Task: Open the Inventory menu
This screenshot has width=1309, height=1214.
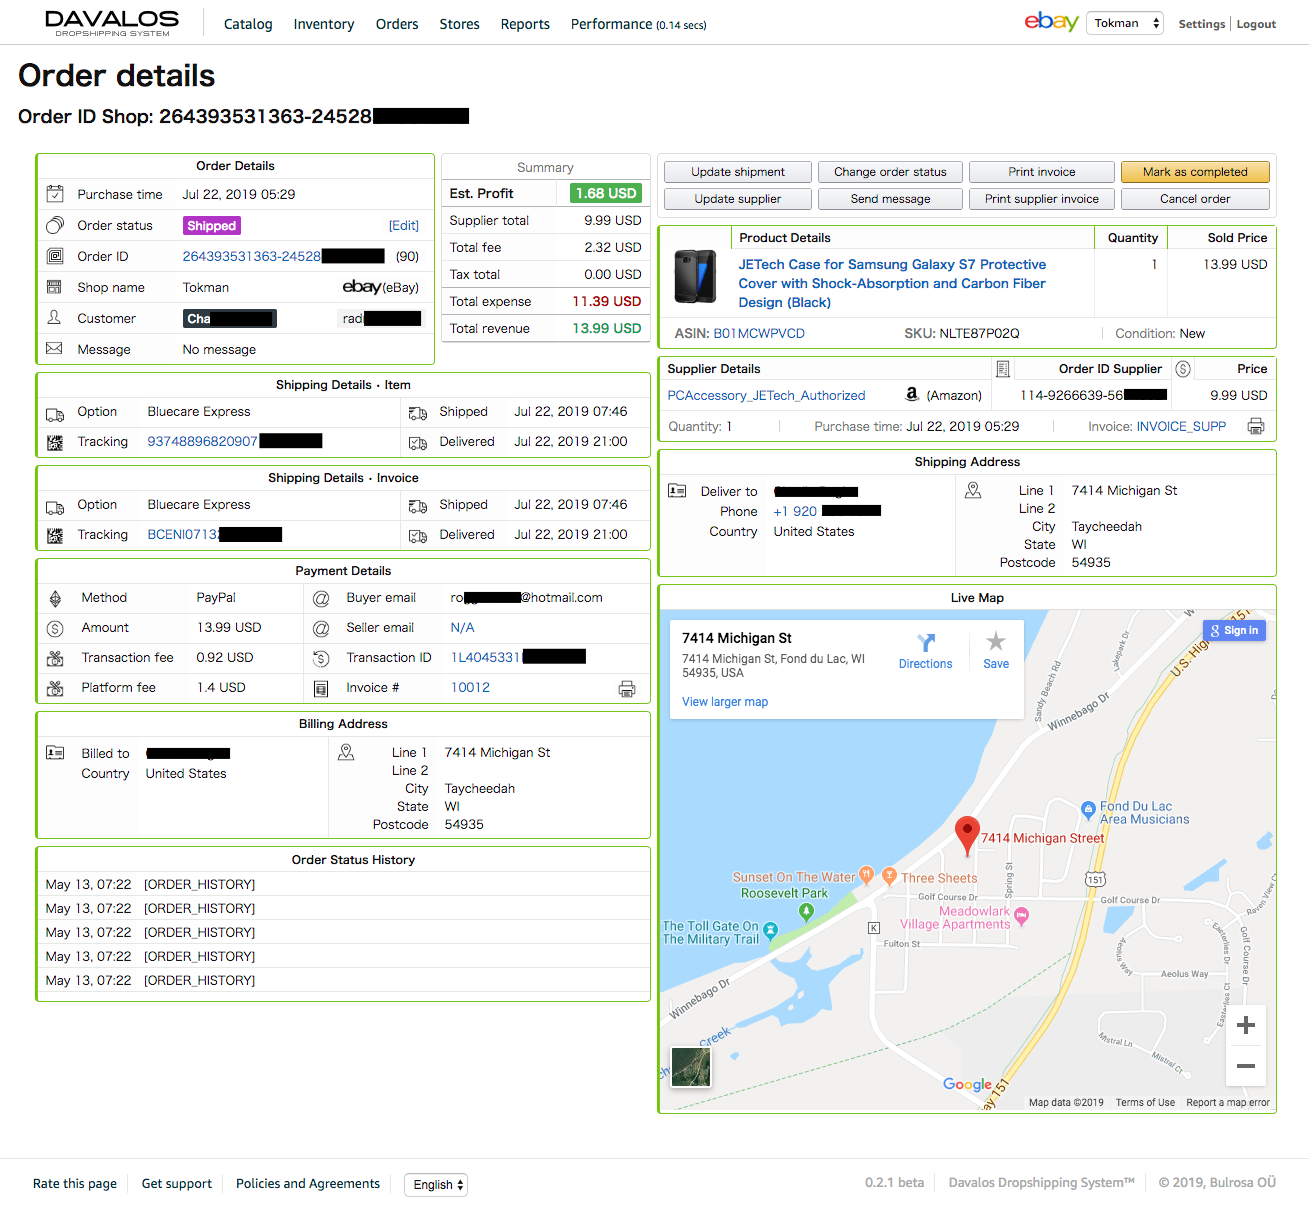Action: click(x=324, y=24)
